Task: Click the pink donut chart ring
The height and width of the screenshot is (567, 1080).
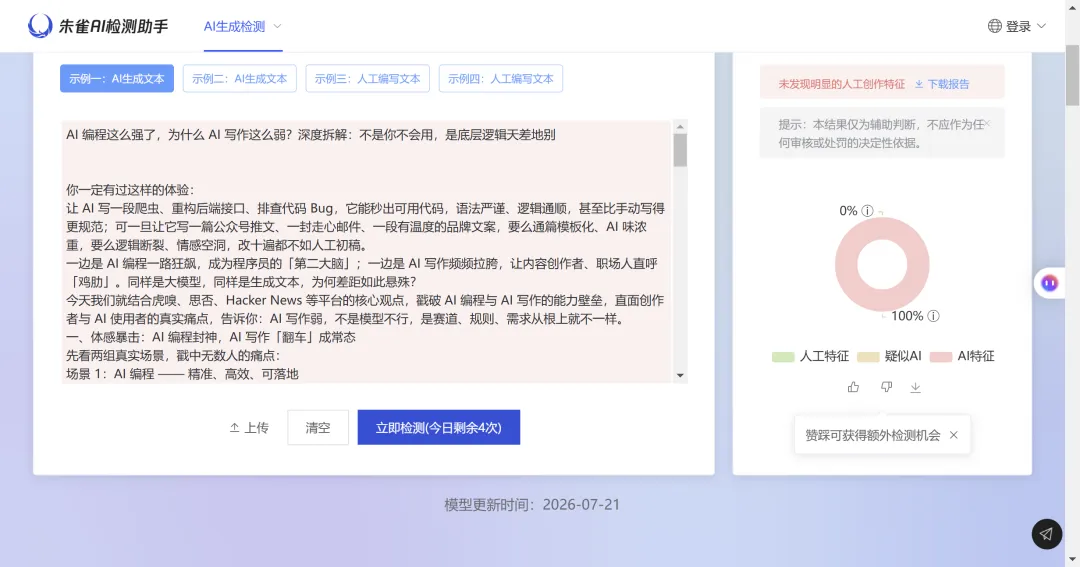Action: pos(847,265)
